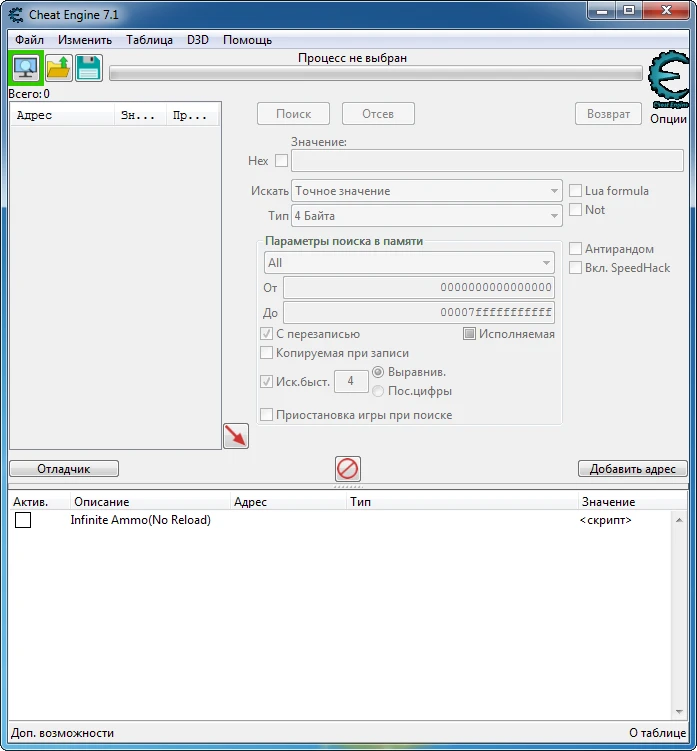Open the Отладчик memory view

point(64,469)
